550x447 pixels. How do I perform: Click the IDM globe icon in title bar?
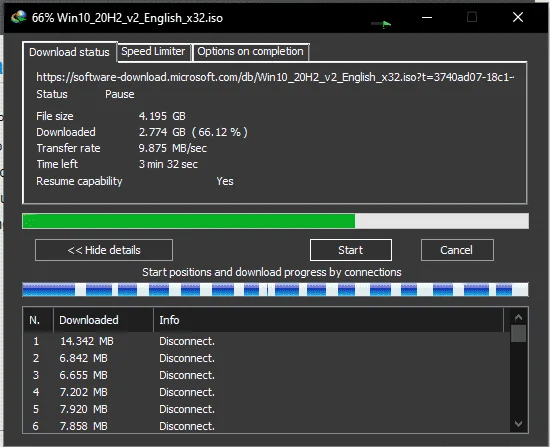pyautogui.click(x=19, y=17)
